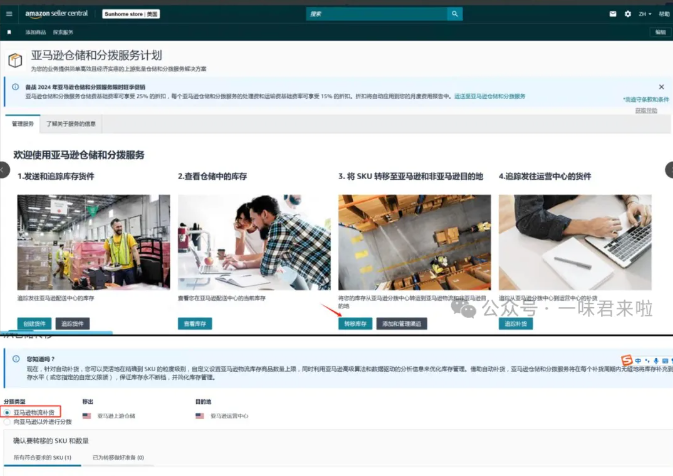
Task: Click the bookmark icon in favorites bar
Action: (8, 33)
